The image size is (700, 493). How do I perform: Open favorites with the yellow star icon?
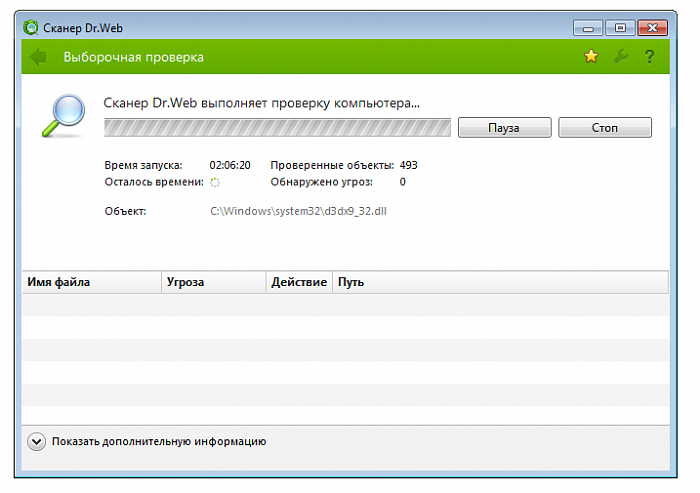click(591, 56)
